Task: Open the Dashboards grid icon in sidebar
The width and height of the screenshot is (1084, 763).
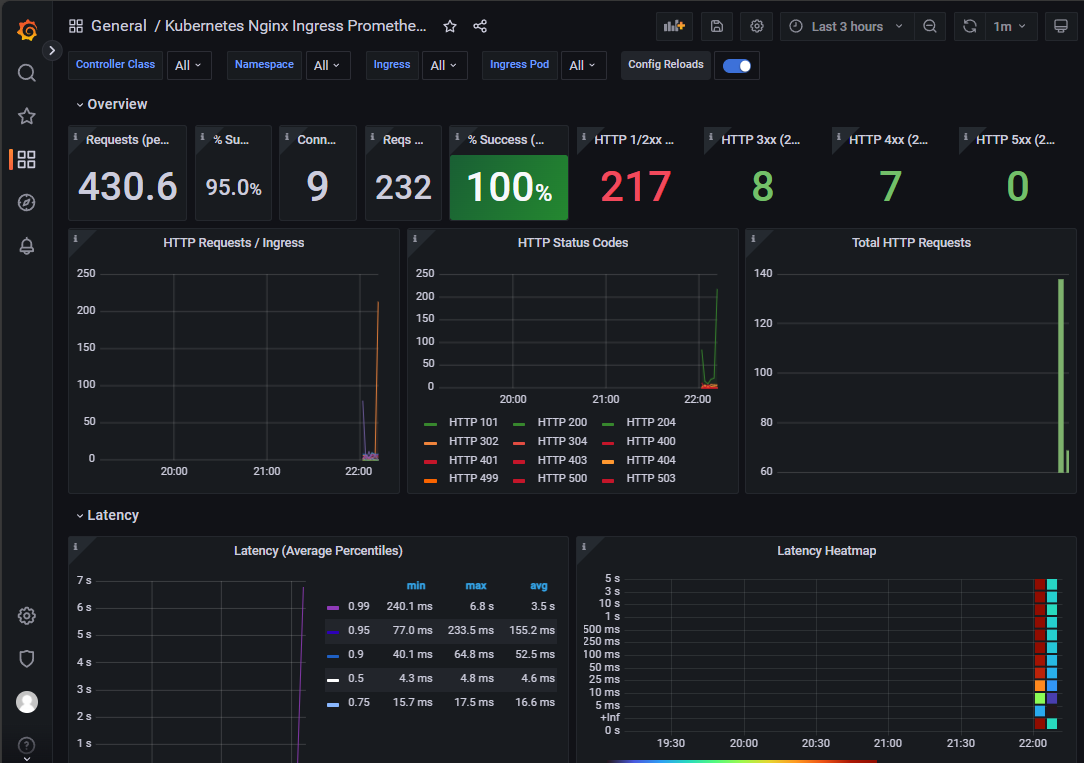Action: pyautogui.click(x=26, y=160)
